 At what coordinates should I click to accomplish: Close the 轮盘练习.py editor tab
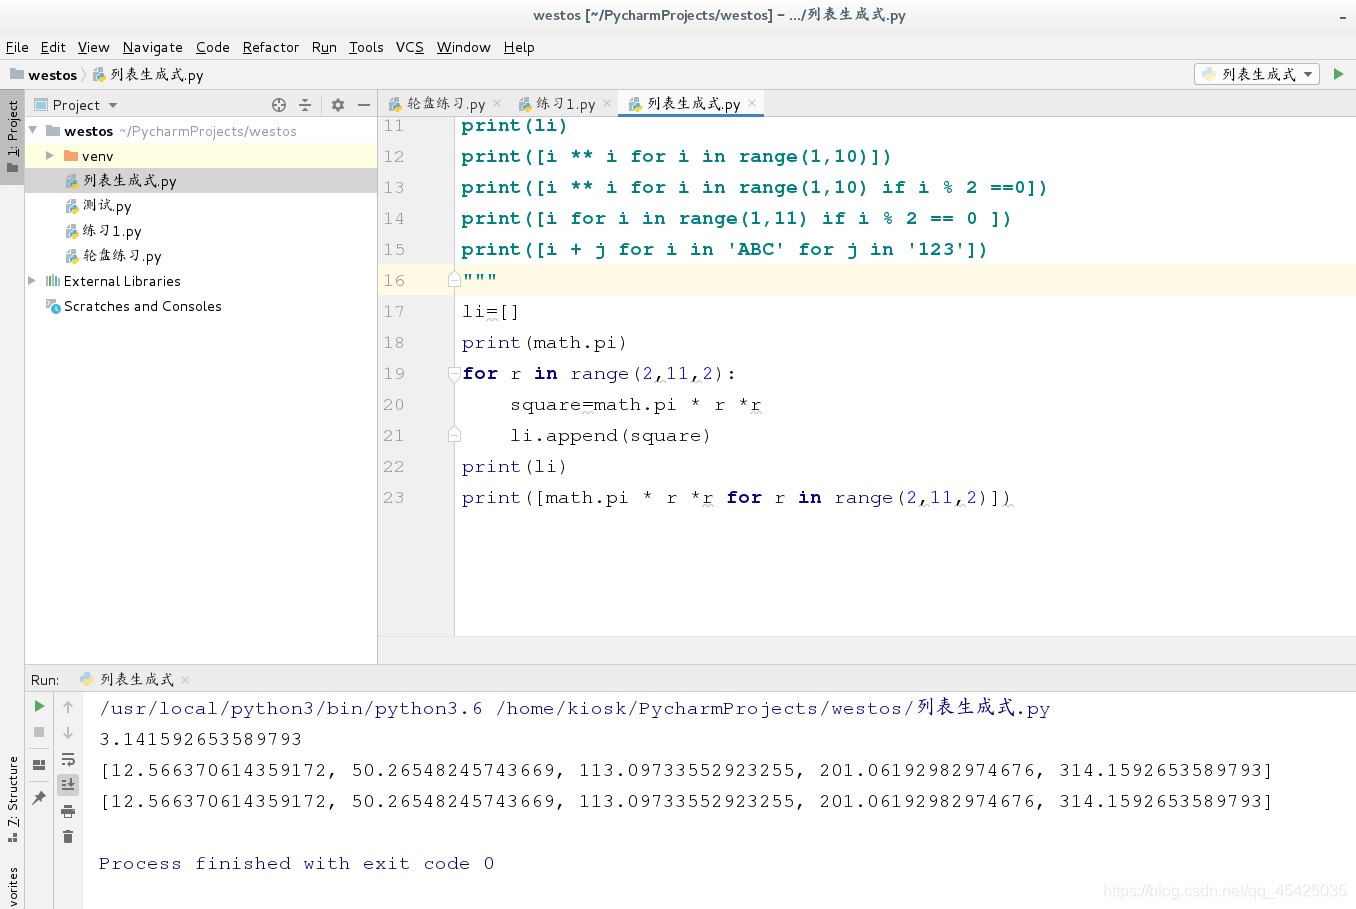click(x=497, y=103)
